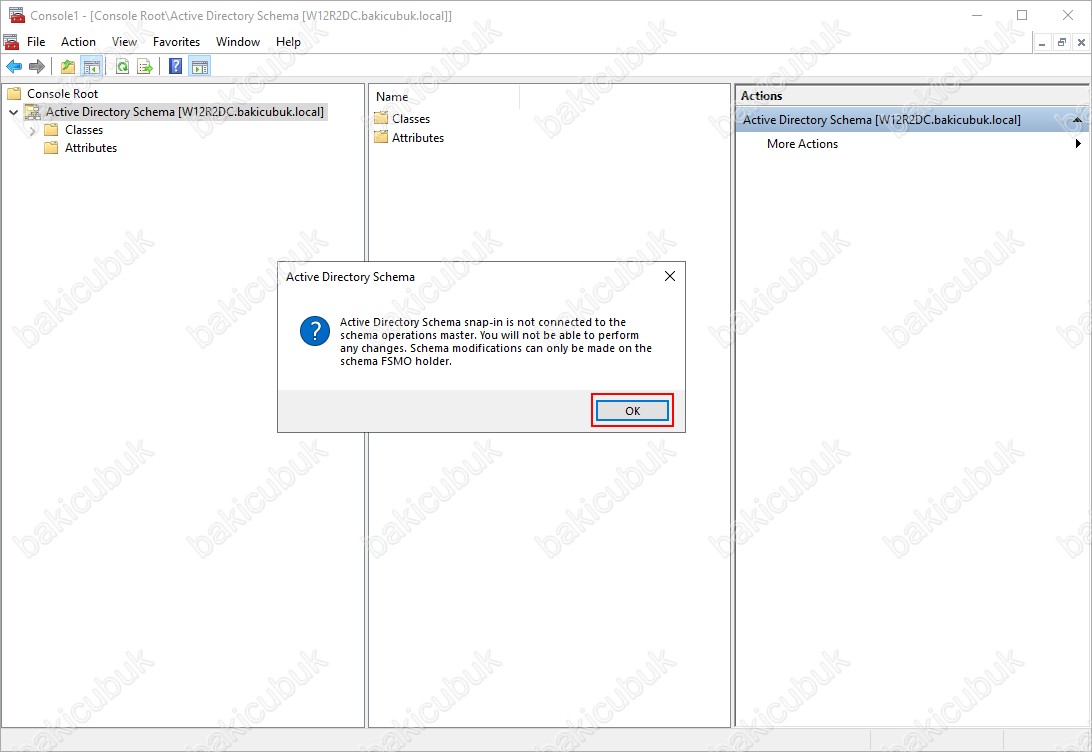Viewport: 1092px width, 752px height.
Task: Toggle the Show/Hide Console Tree toolbar icon
Action: click(x=92, y=67)
